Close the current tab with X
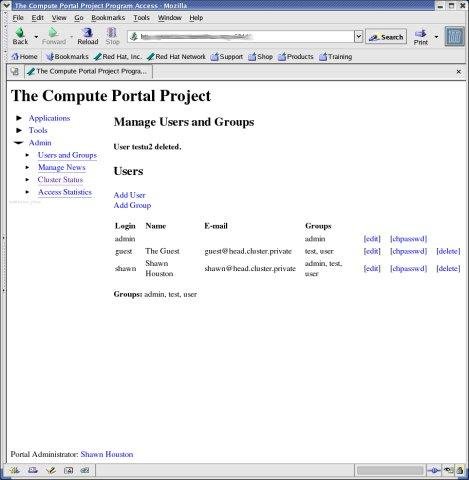 tap(459, 72)
